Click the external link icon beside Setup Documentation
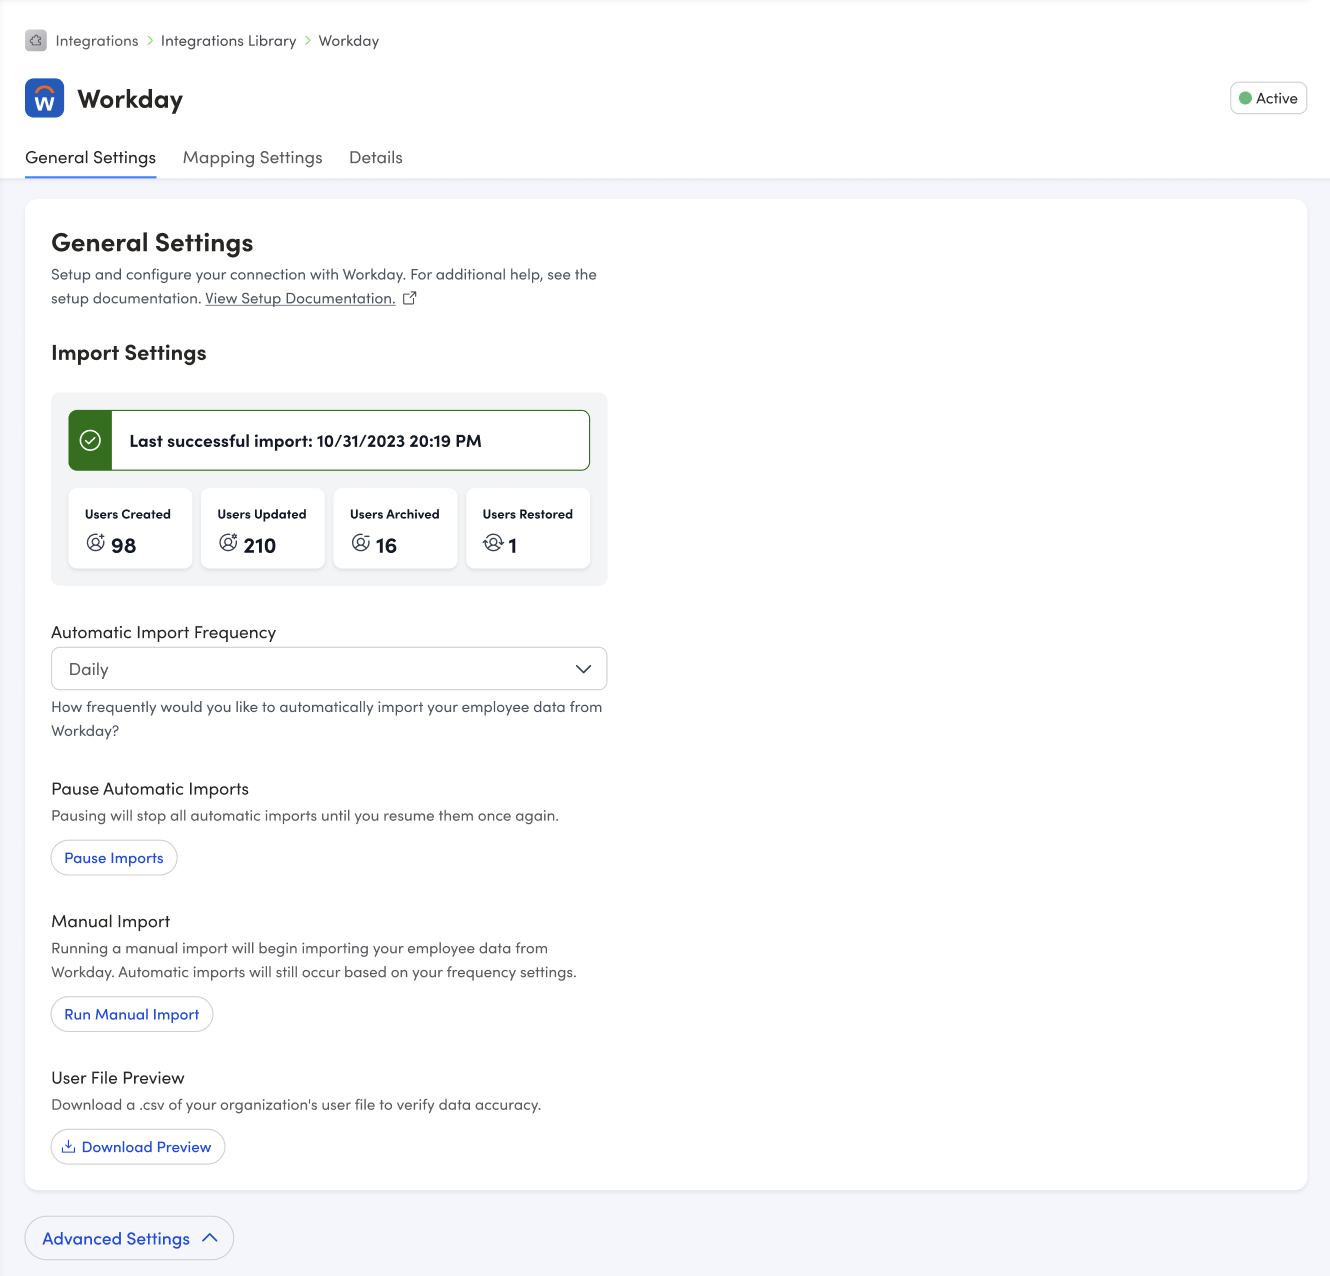The width and height of the screenshot is (1330, 1276). [x=409, y=298]
